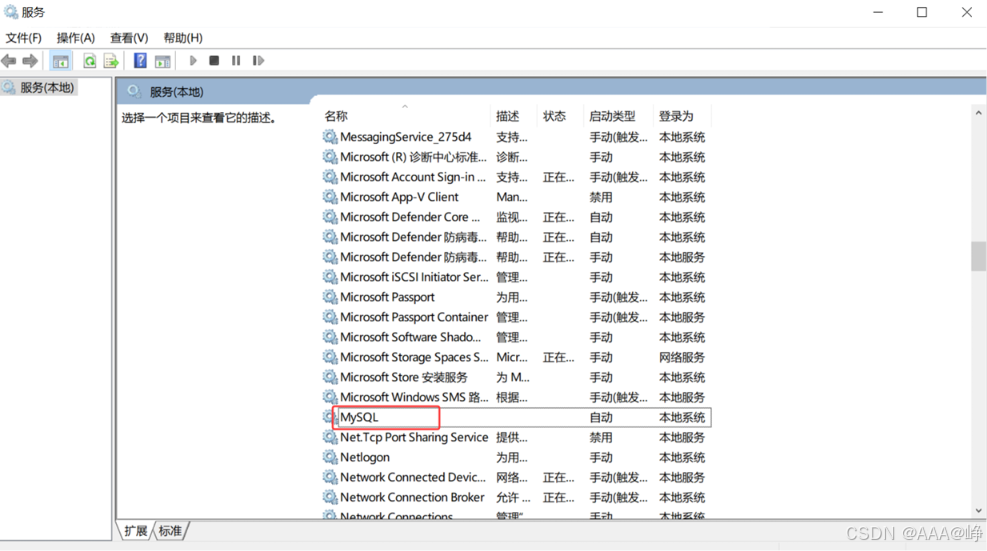Click 禁用 startup type of Microsoft App-V Client

click(x=601, y=197)
